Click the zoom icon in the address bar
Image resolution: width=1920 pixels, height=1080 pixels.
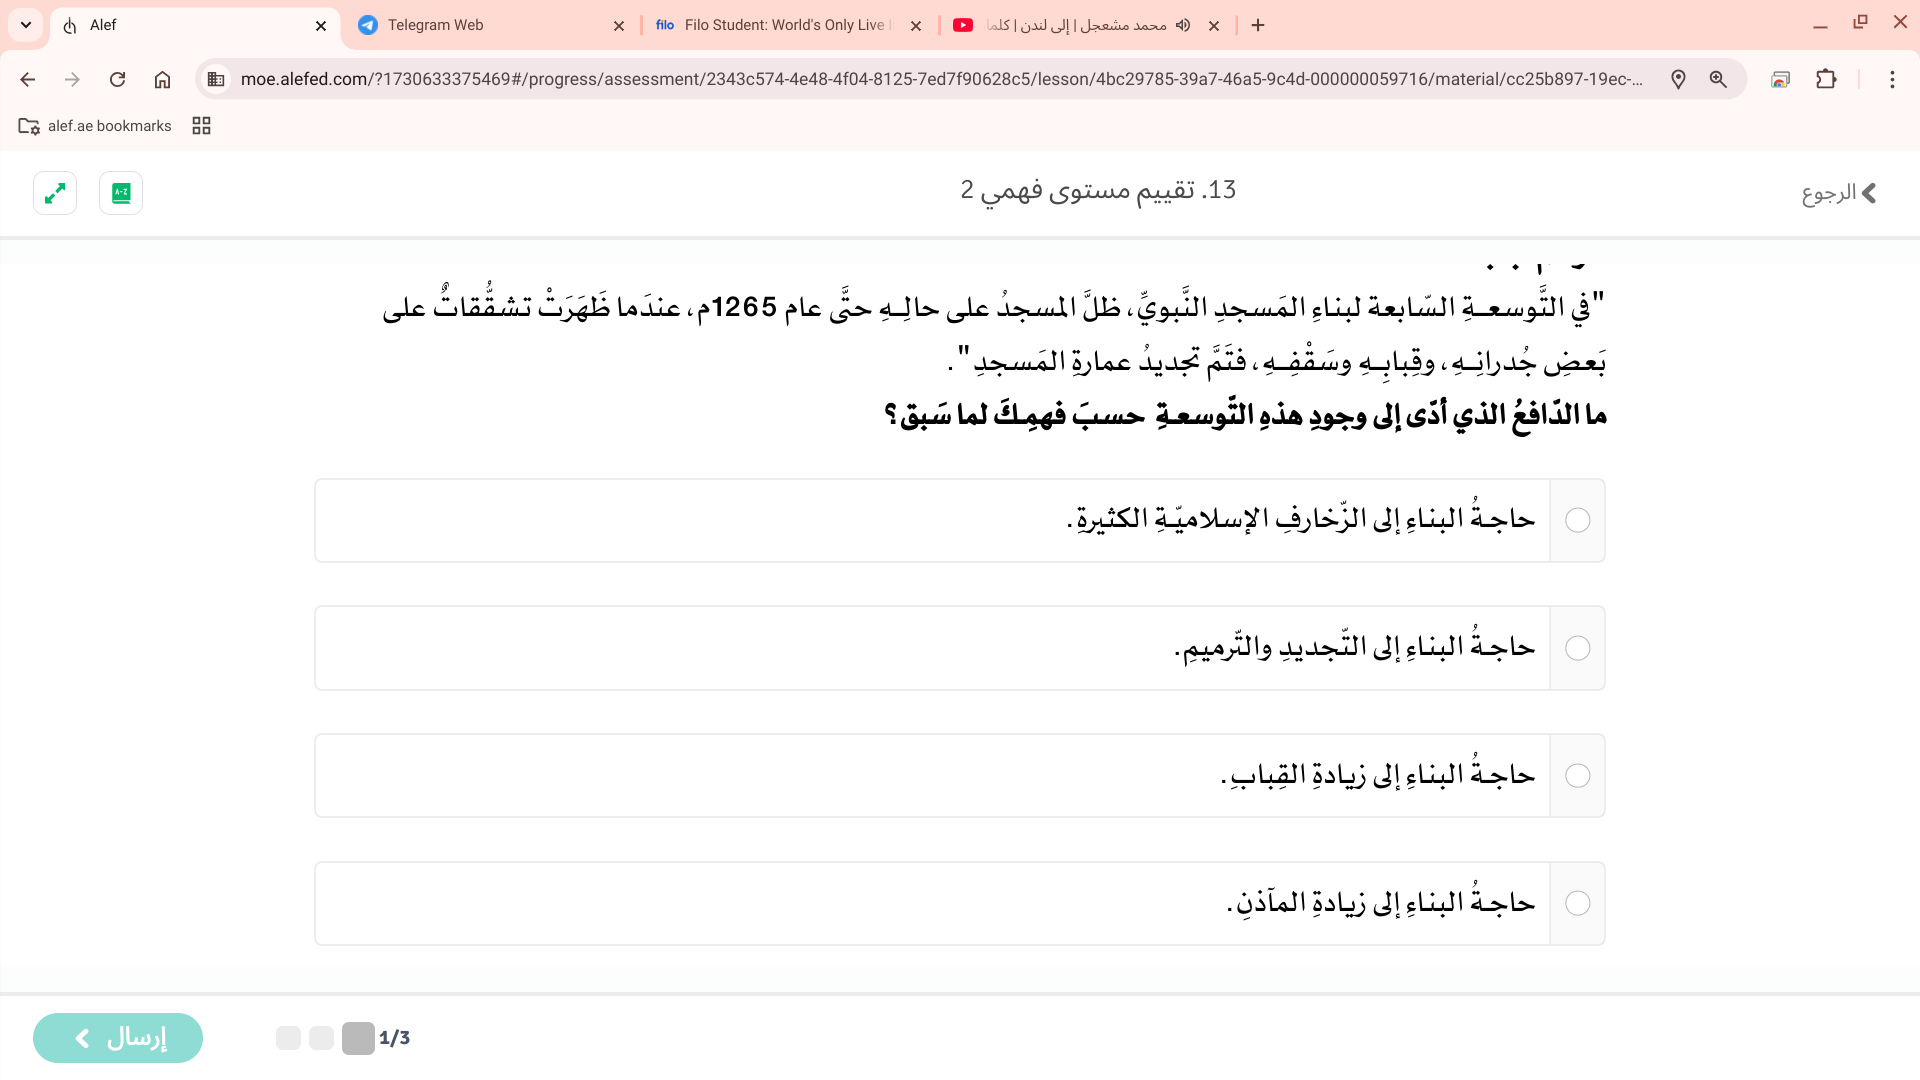coord(1719,79)
